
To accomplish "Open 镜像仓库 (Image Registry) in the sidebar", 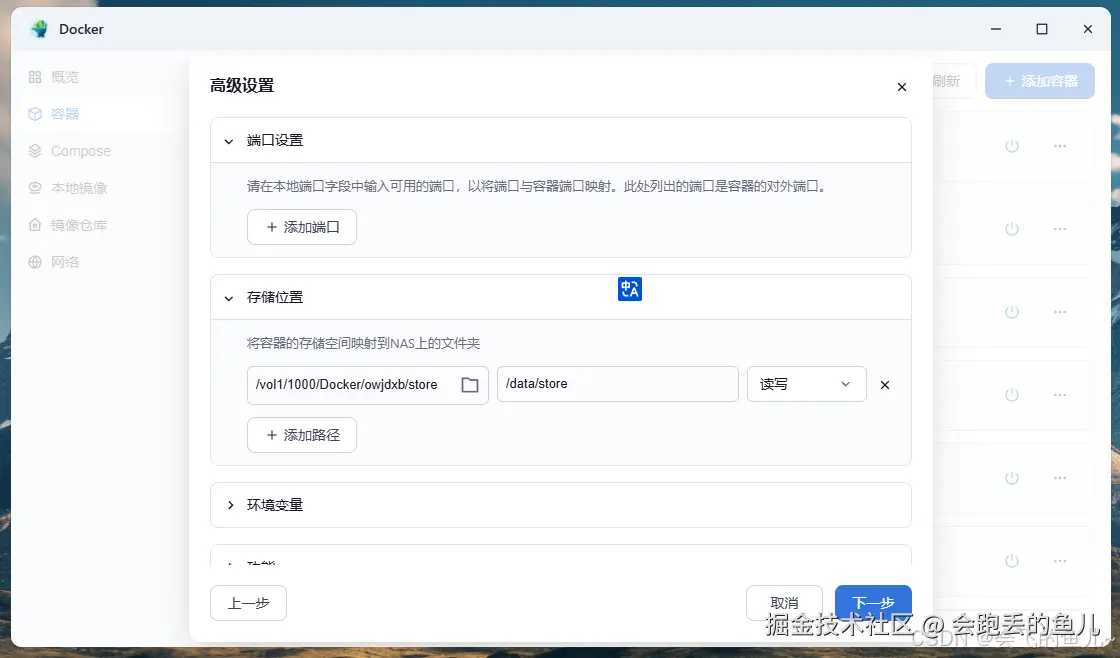I will click(71, 224).
